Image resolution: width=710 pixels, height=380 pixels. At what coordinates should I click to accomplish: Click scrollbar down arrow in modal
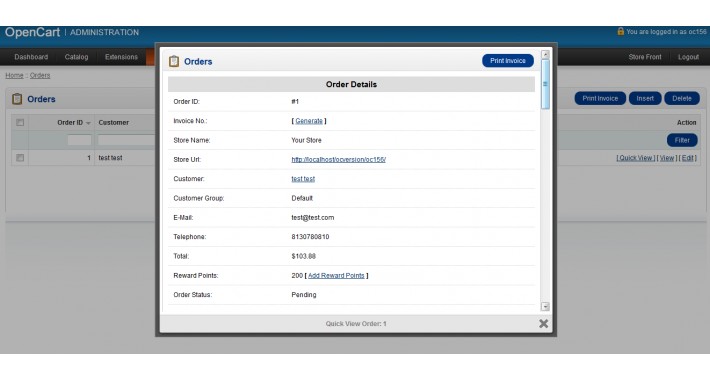coord(545,307)
